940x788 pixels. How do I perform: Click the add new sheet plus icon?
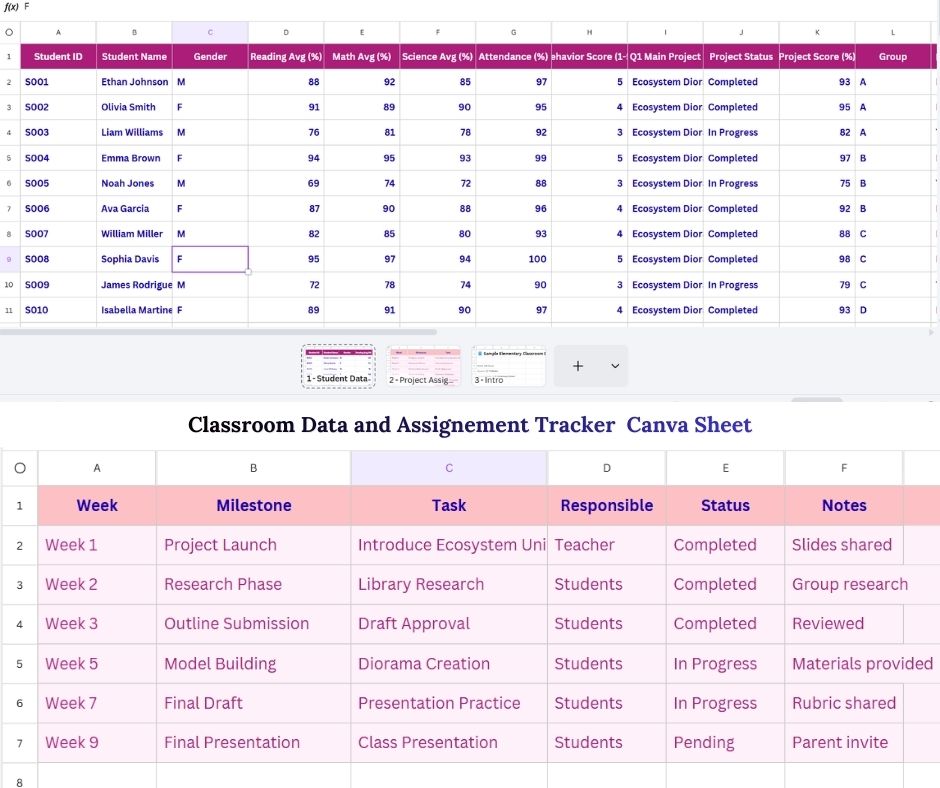577,366
